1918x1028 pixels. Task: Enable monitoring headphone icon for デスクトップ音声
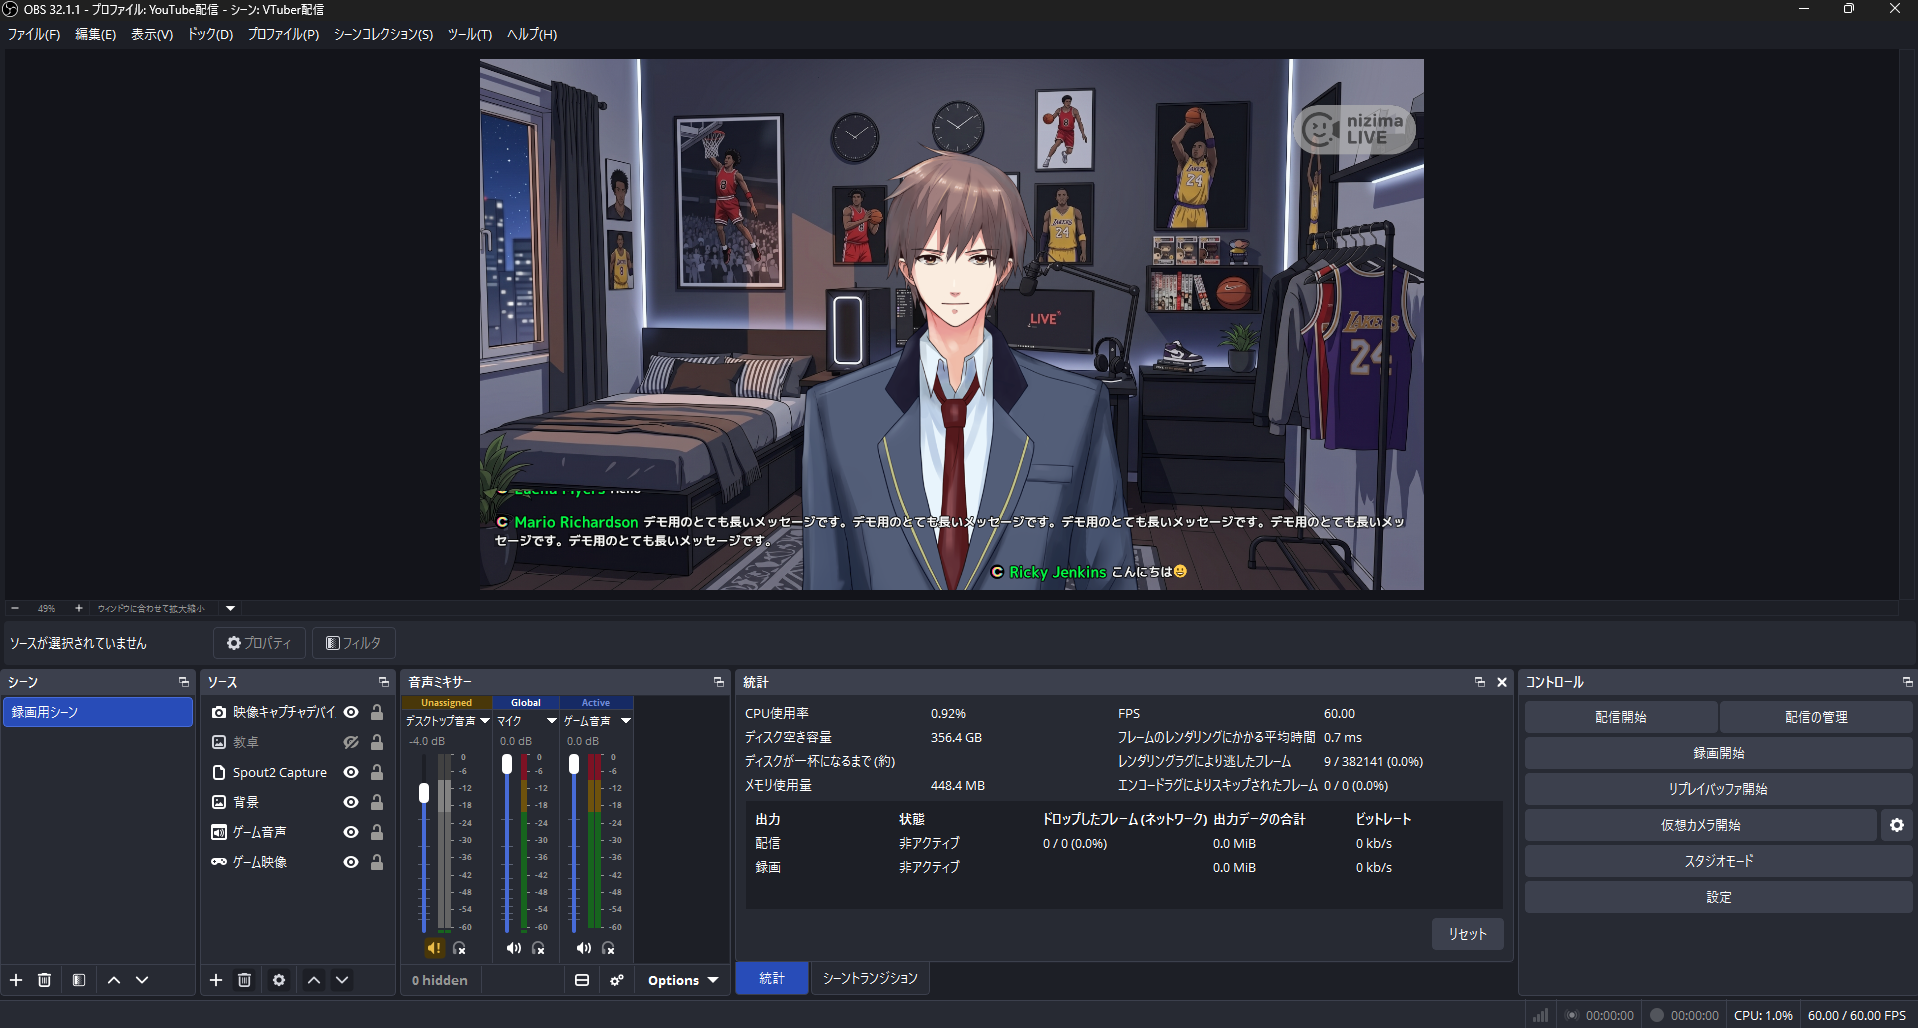pyautogui.click(x=459, y=948)
